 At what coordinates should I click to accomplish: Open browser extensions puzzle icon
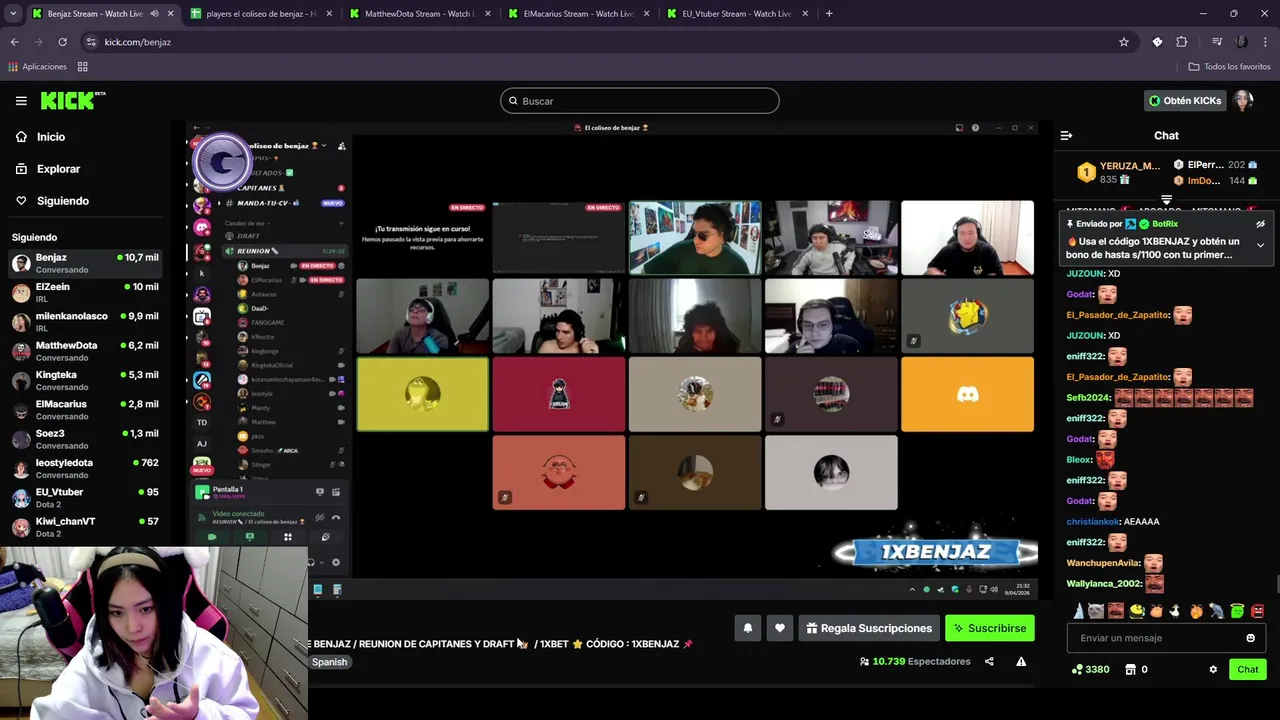click(x=1182, y=42)
